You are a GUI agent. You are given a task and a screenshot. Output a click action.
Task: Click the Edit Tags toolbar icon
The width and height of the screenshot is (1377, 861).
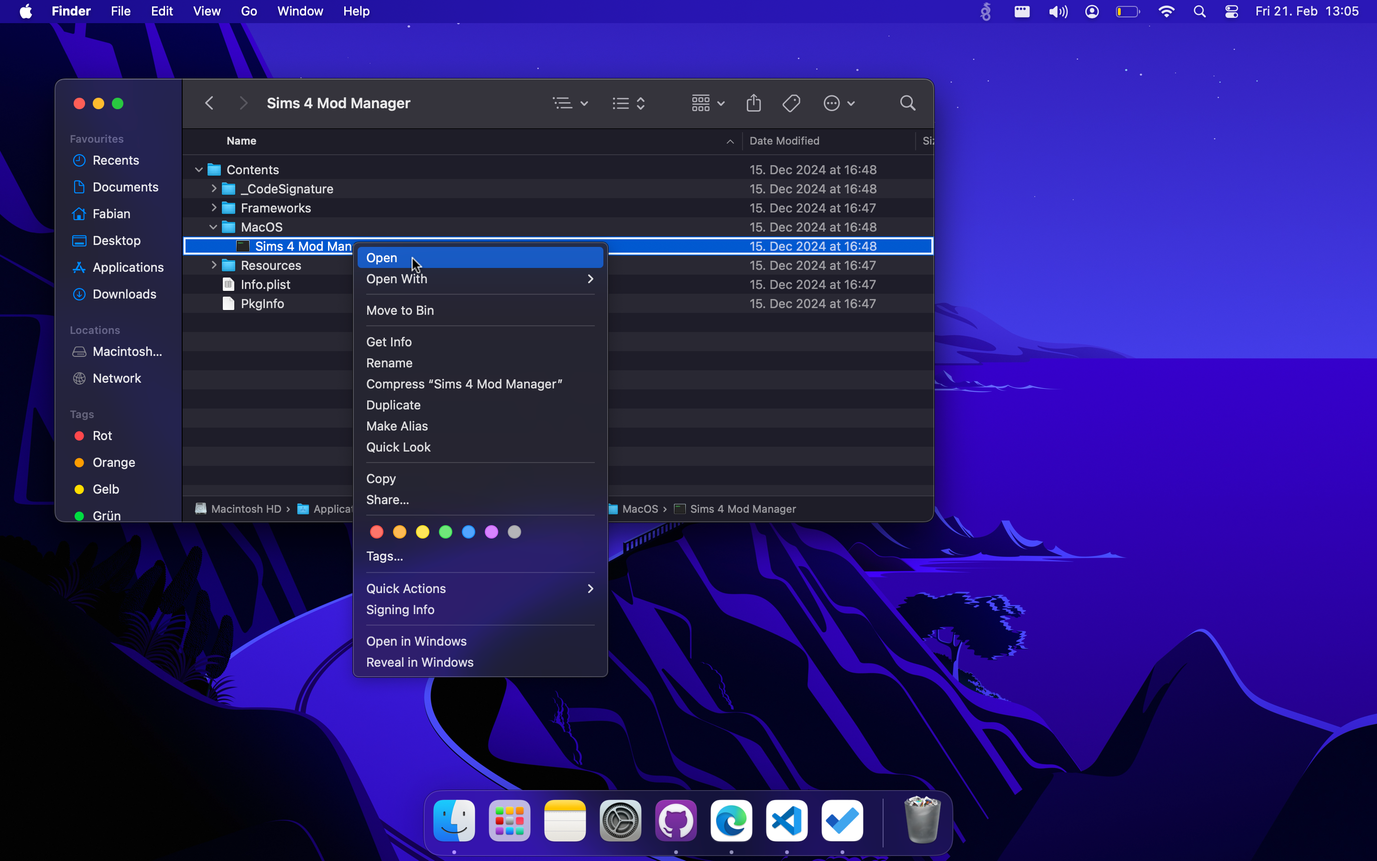791,103
